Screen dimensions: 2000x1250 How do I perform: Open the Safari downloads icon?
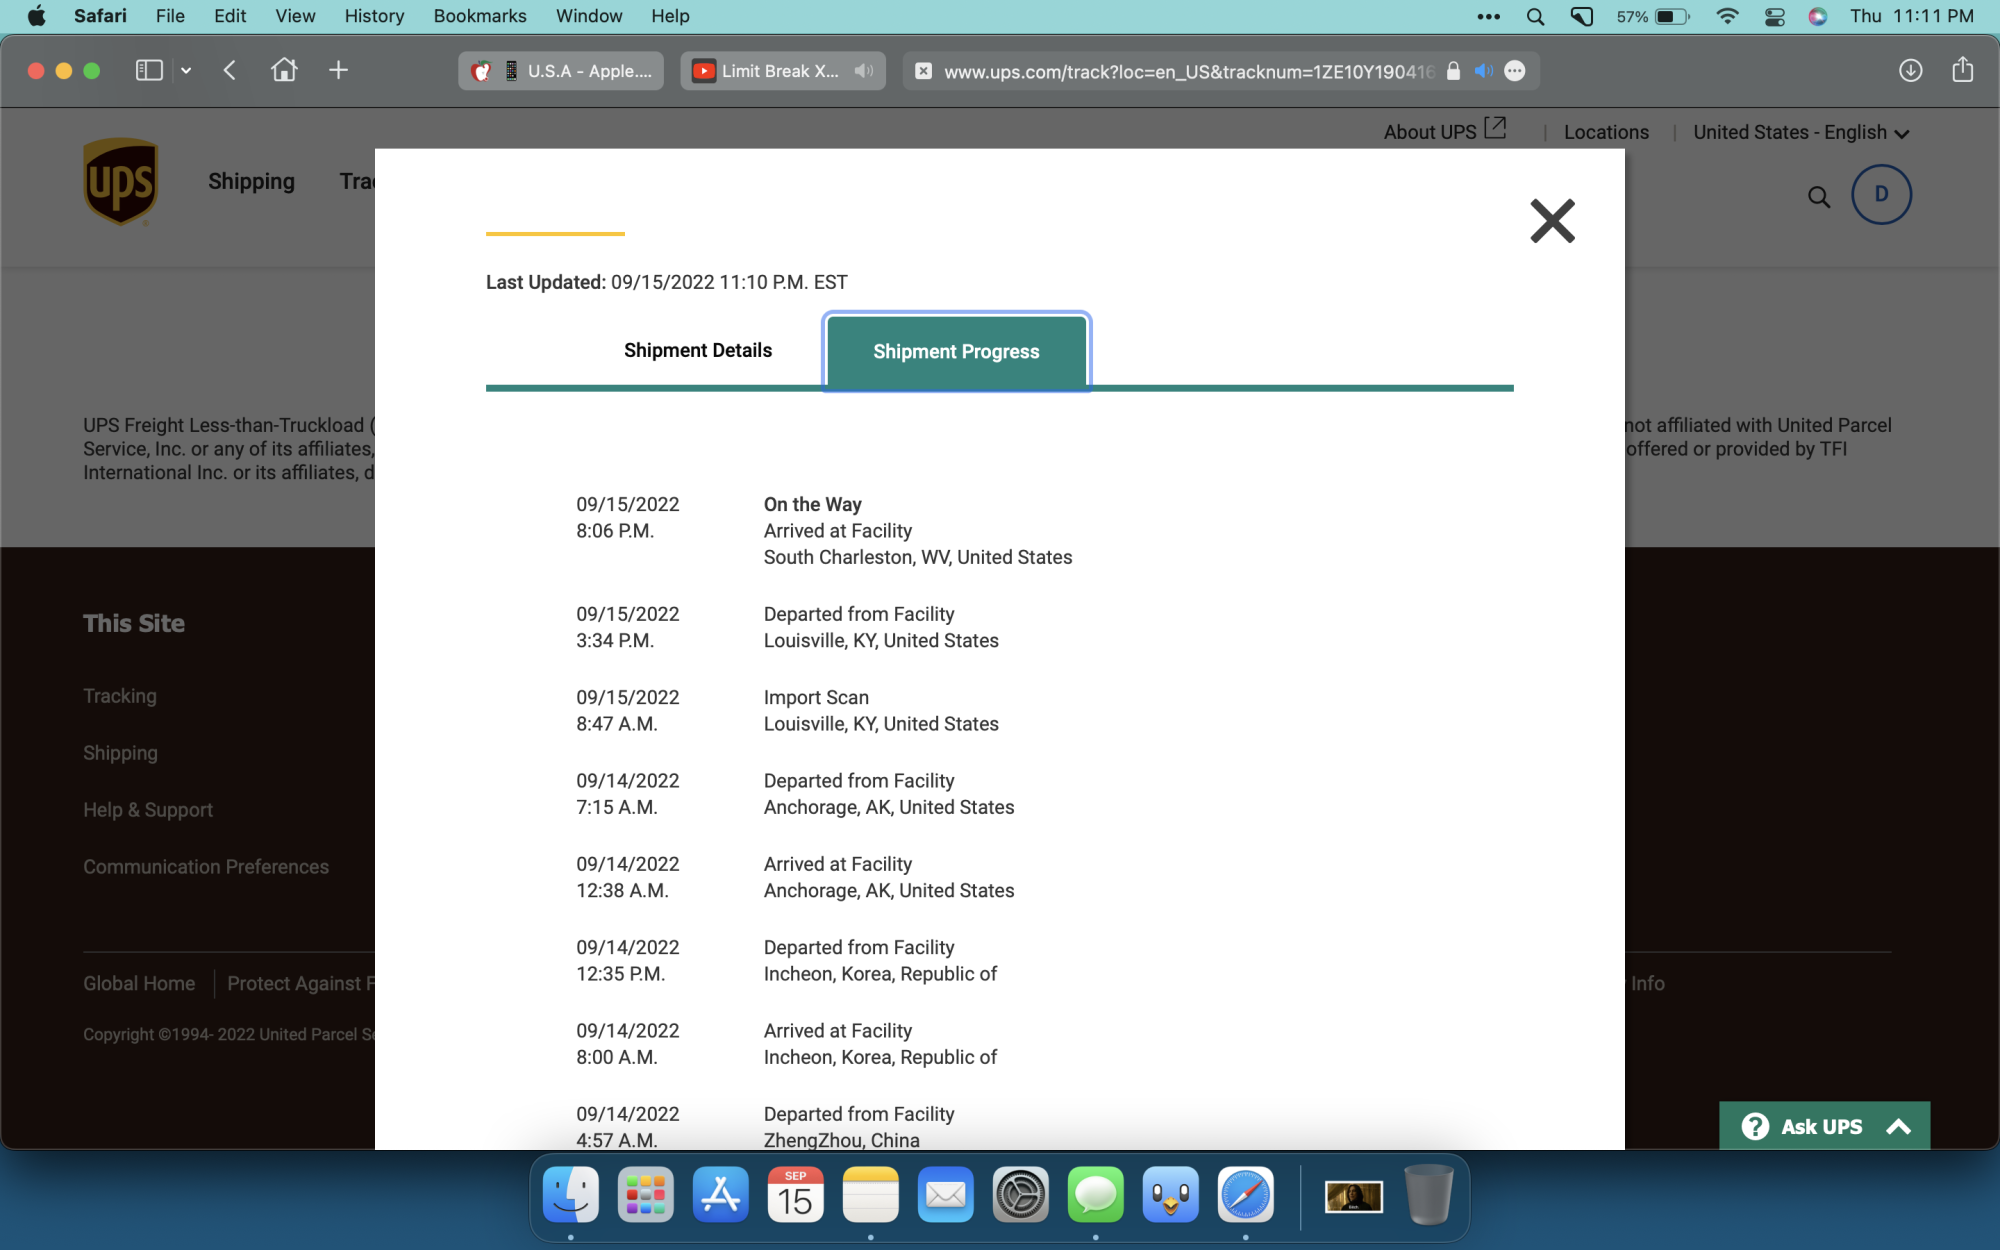click(1910, 70)
